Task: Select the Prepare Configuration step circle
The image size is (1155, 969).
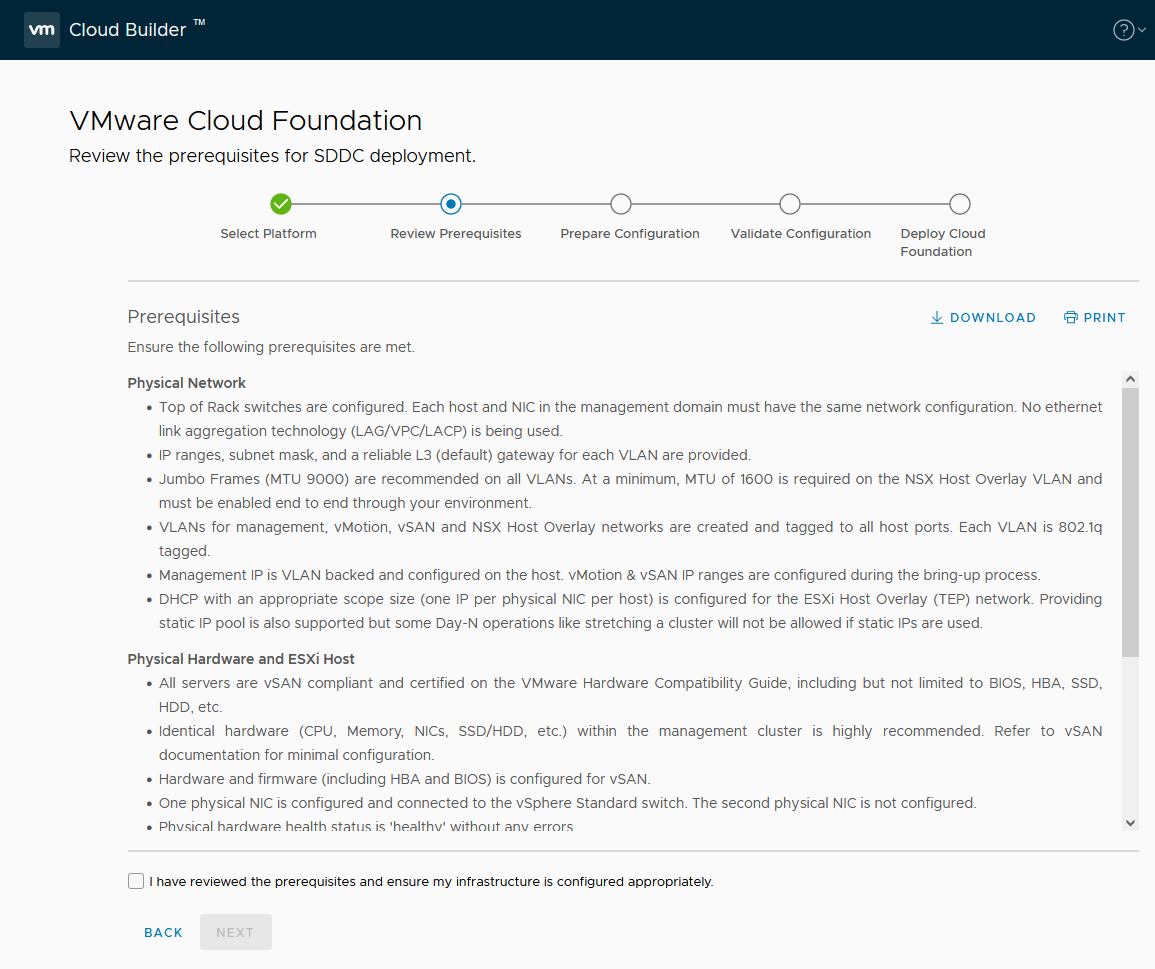Action: pyautogui.click(x=620, y=203)
